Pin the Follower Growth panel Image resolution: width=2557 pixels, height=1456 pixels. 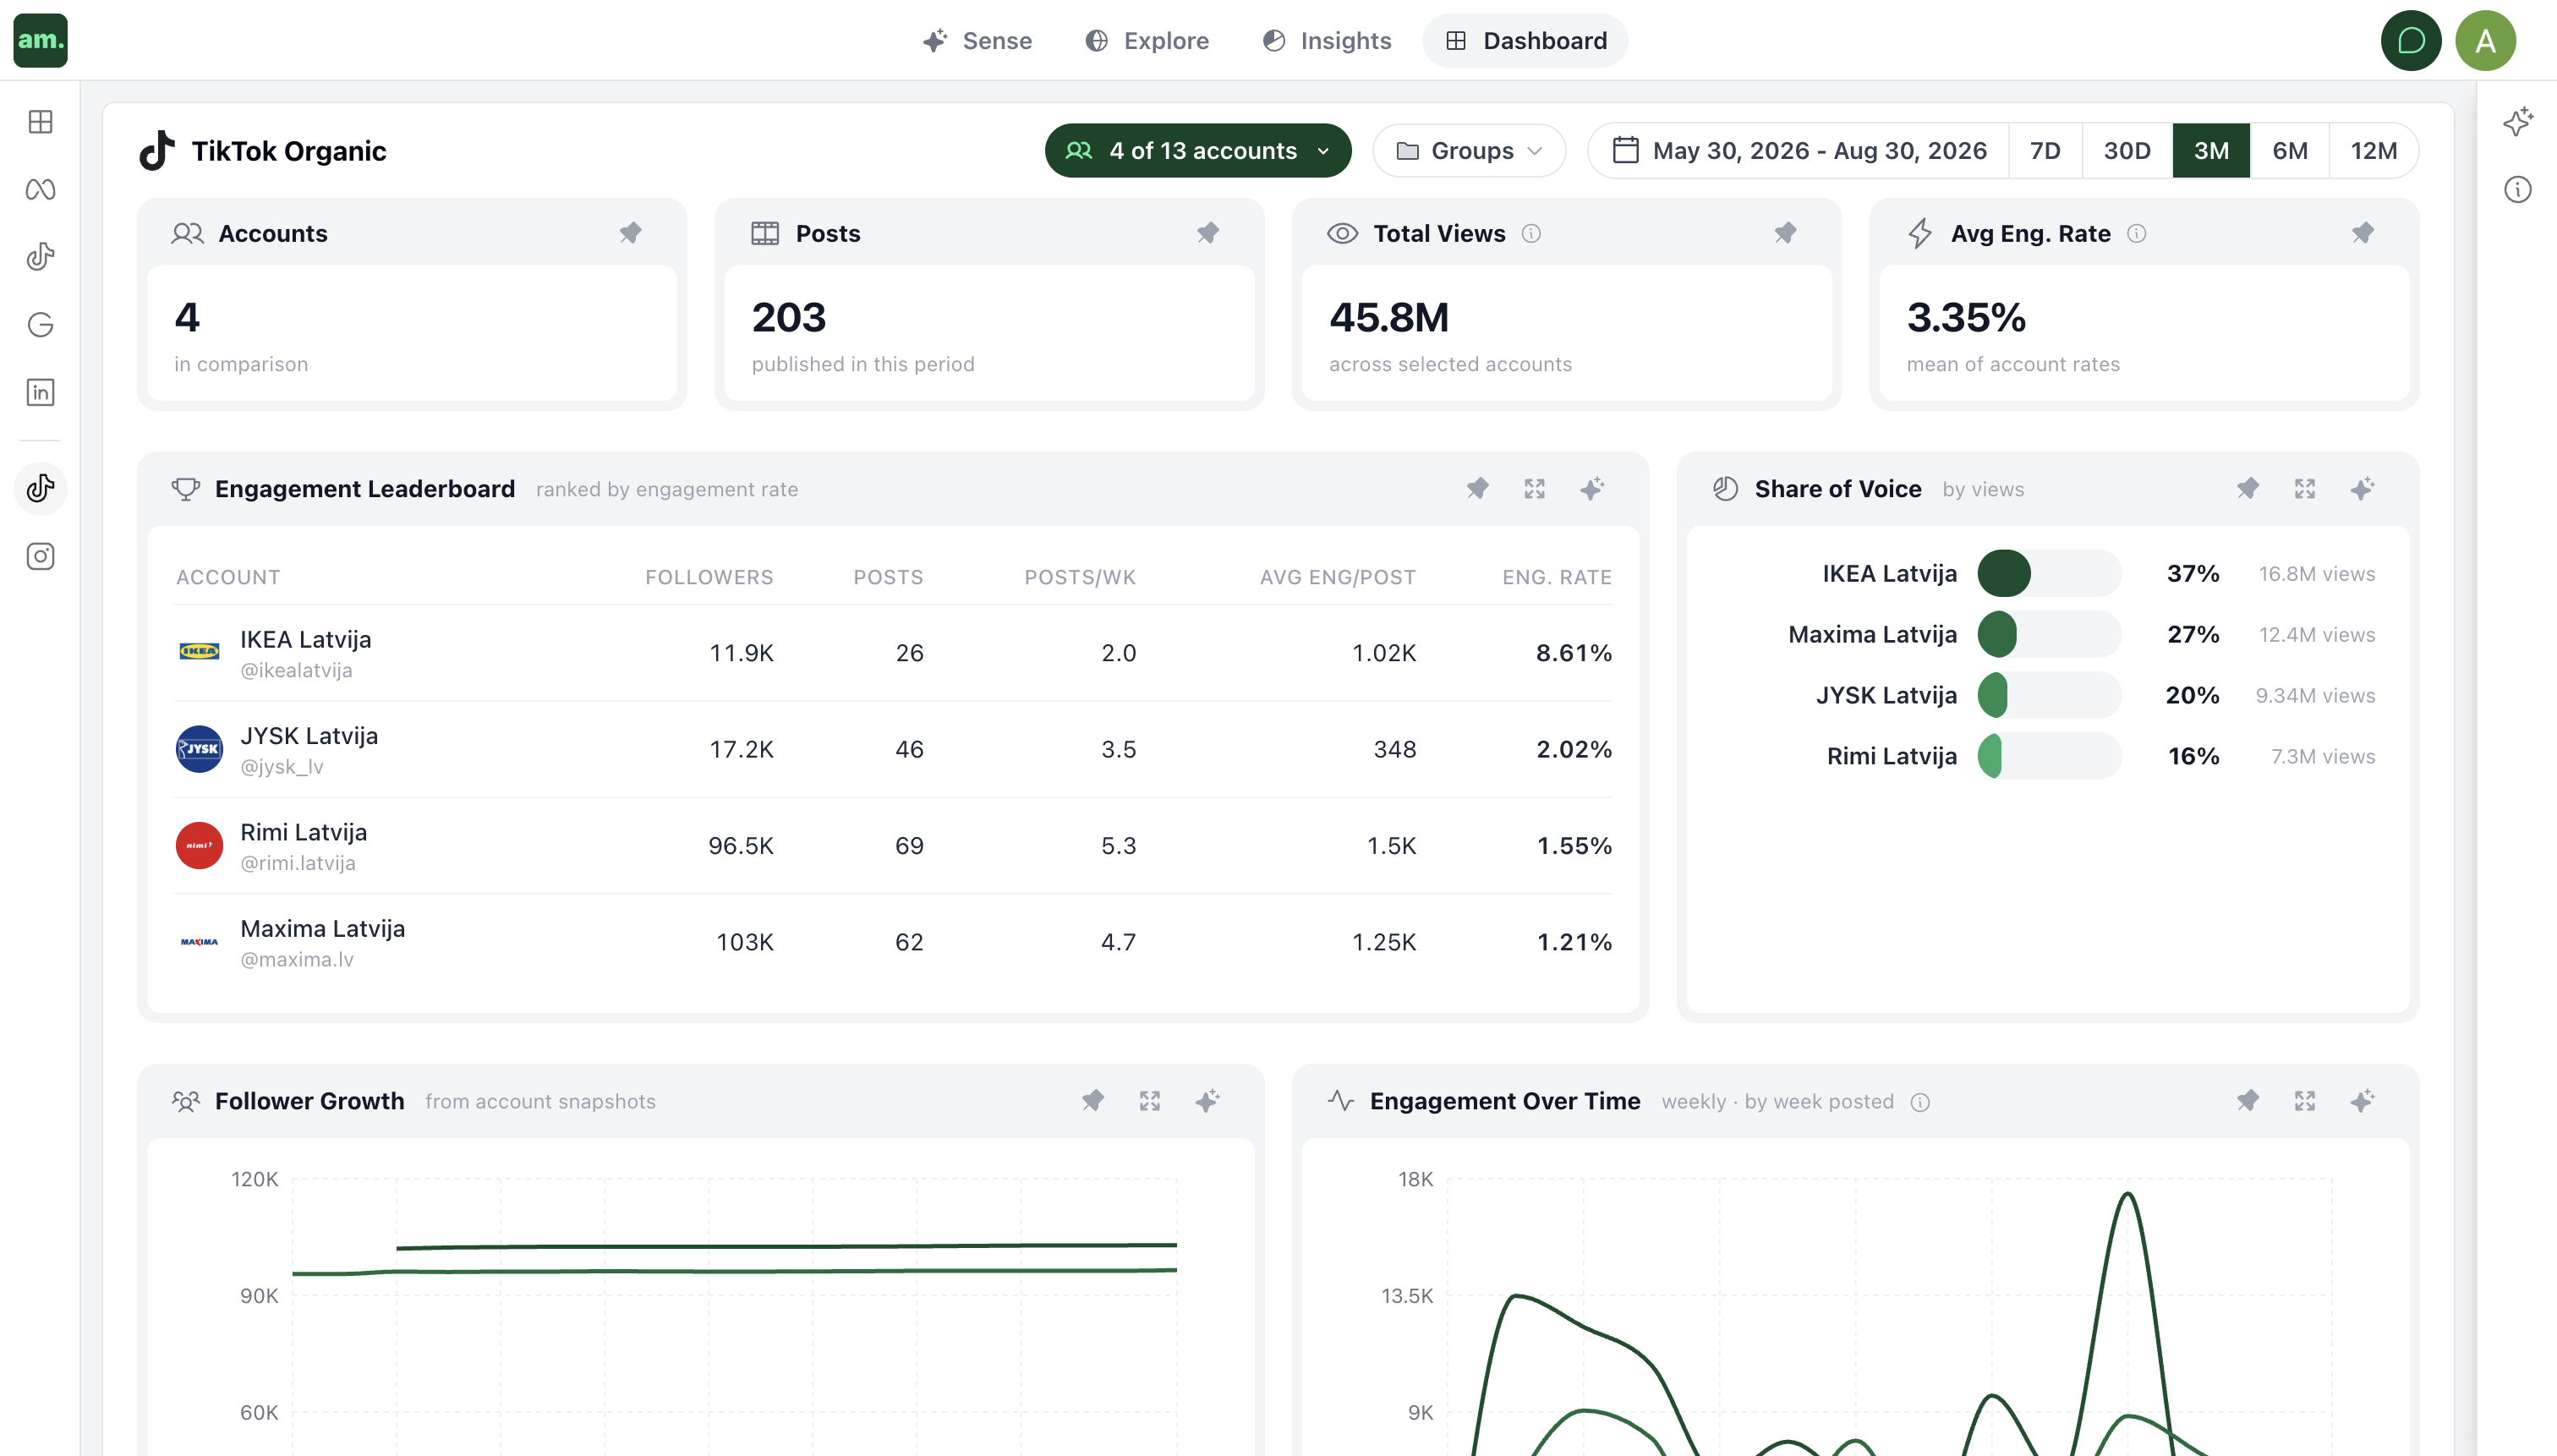pyautogui.click(x=1093, y=1101)
